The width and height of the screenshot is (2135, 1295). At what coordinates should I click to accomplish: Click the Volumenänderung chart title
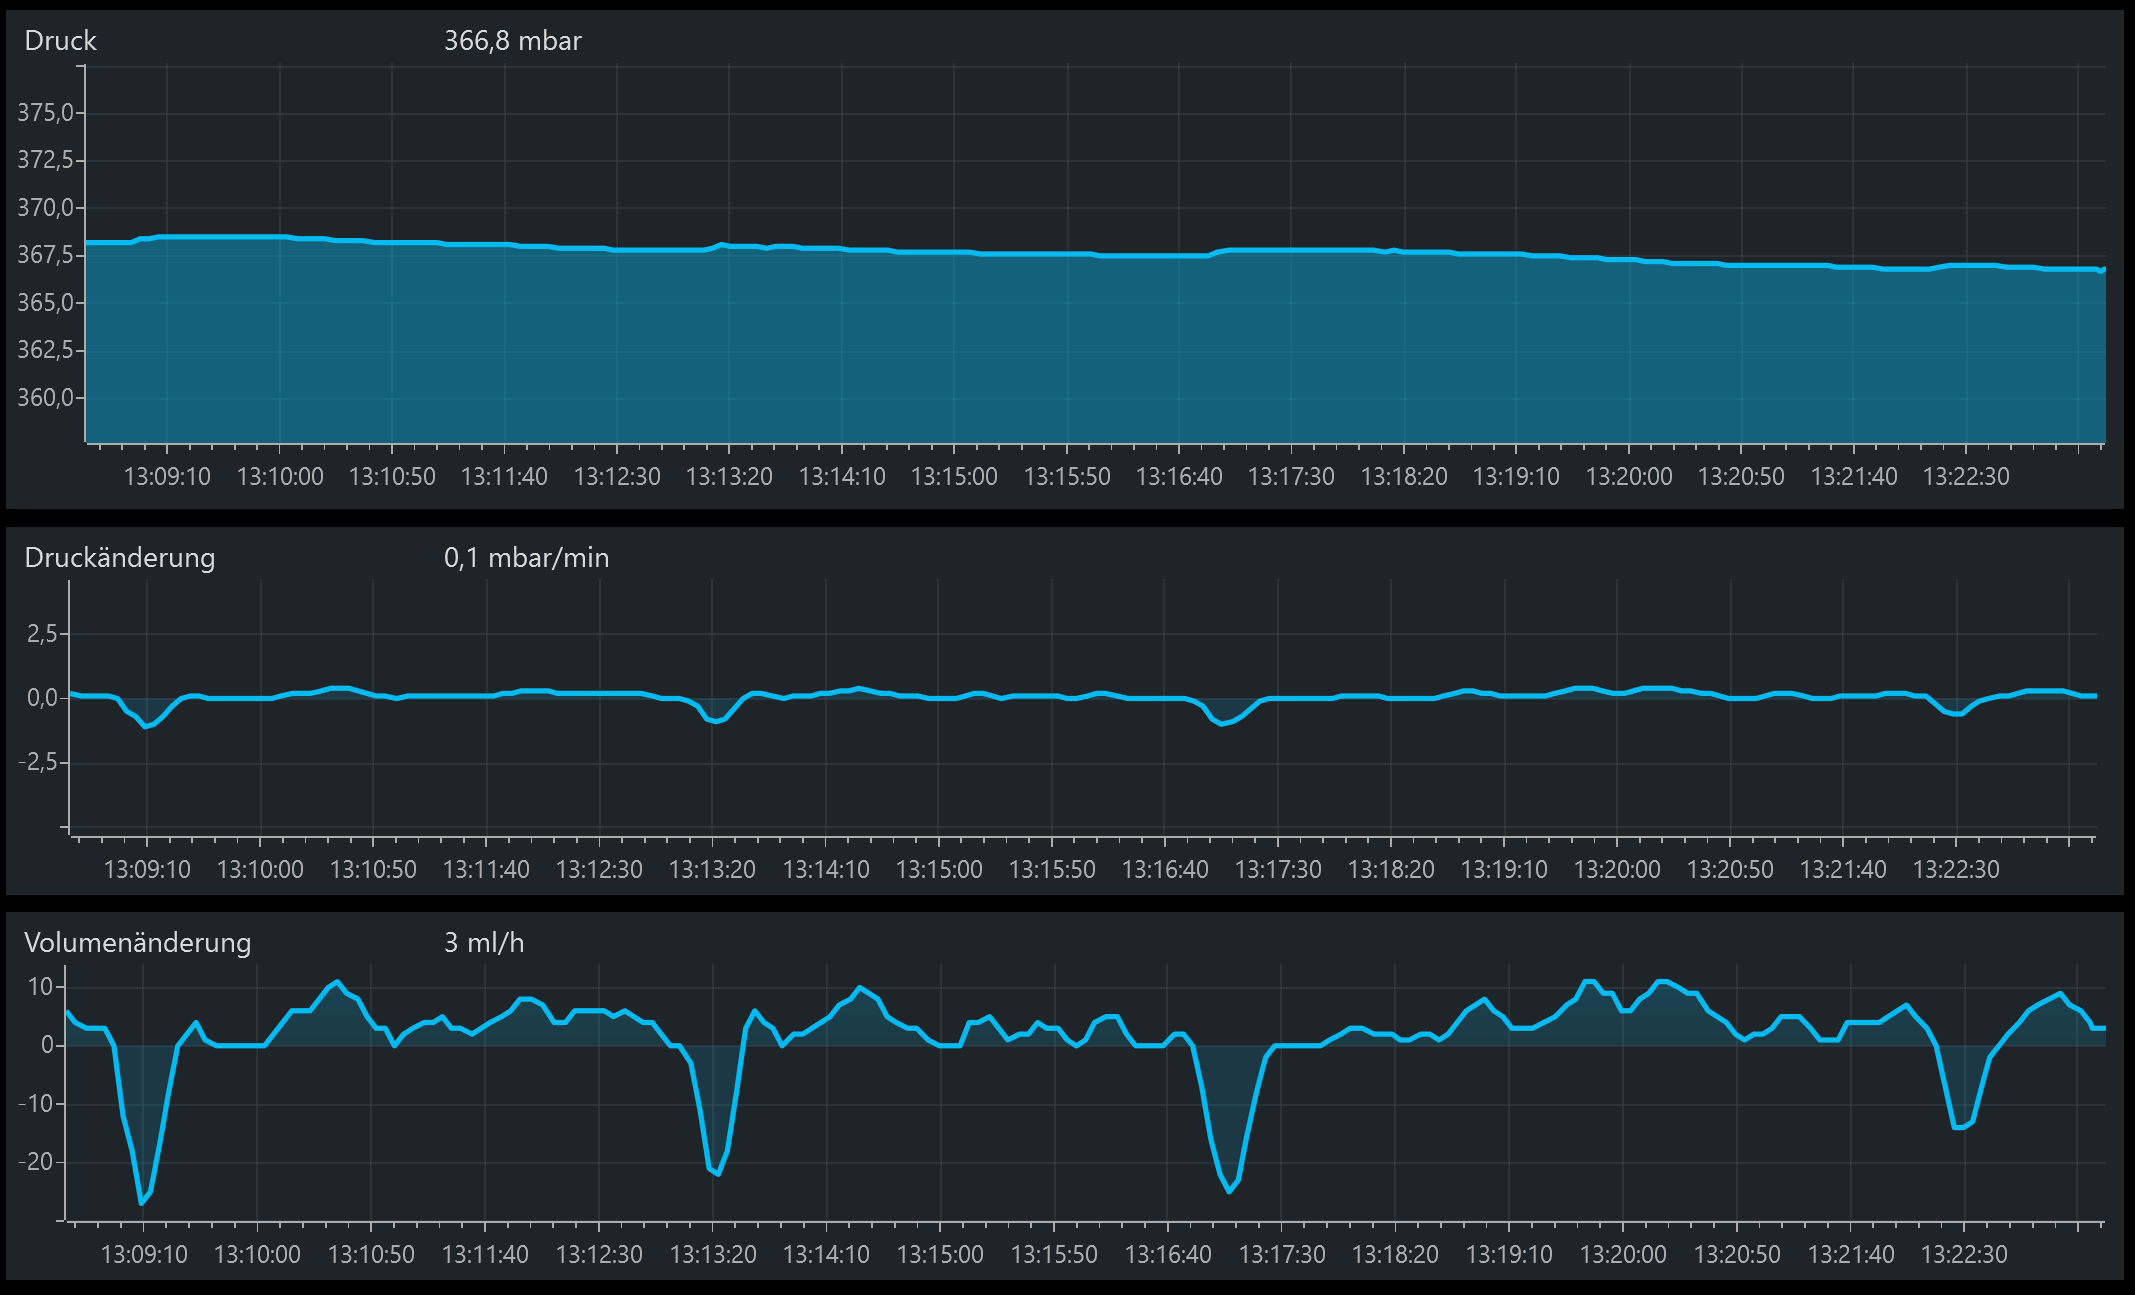[x=137, y=943]
